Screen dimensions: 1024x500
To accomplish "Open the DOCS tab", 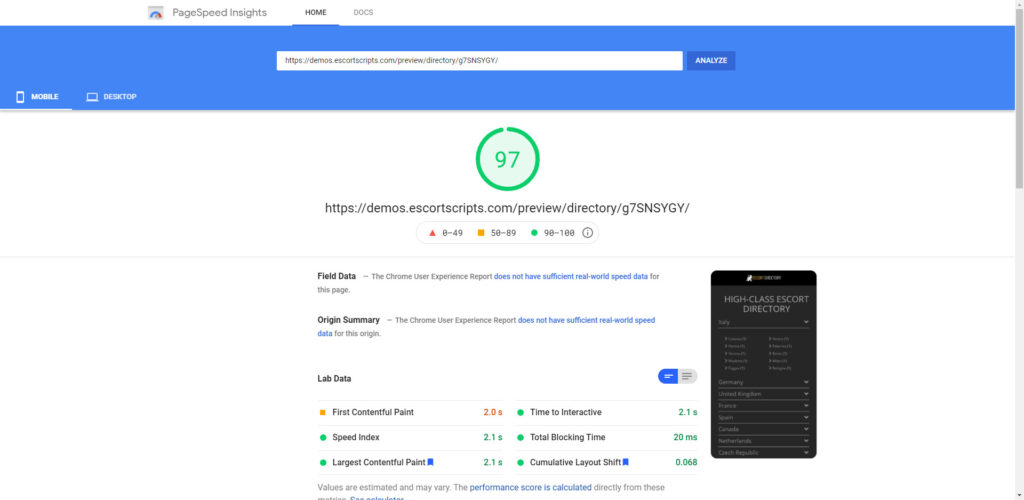I will [363, 12].
